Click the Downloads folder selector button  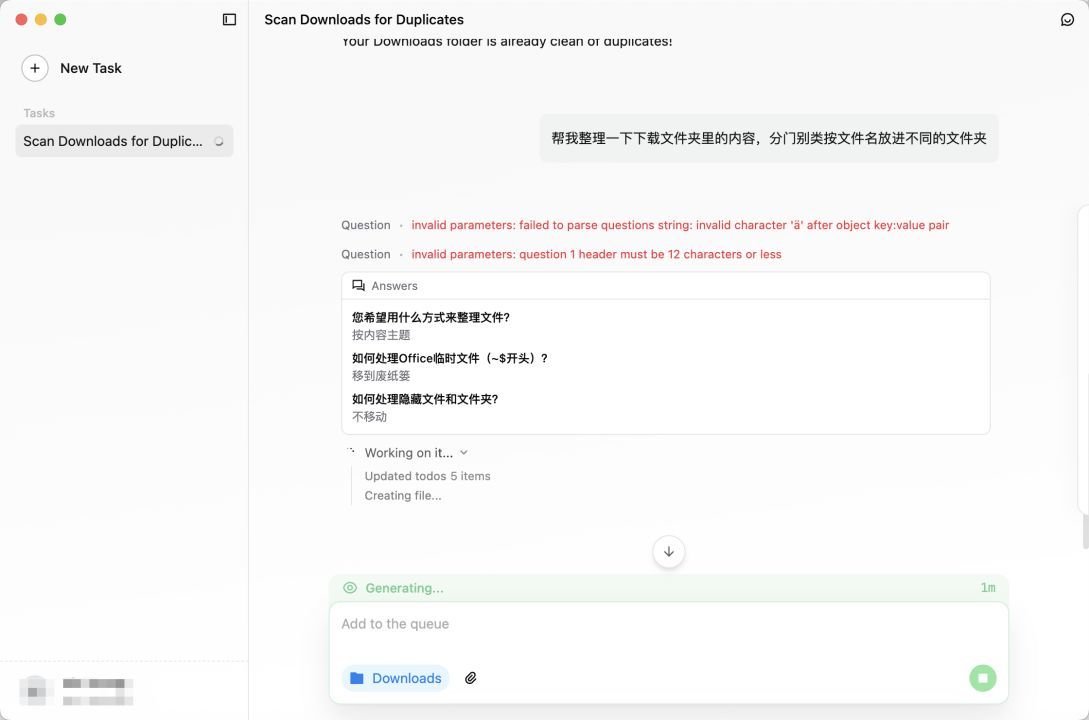[x=396, y=678]
